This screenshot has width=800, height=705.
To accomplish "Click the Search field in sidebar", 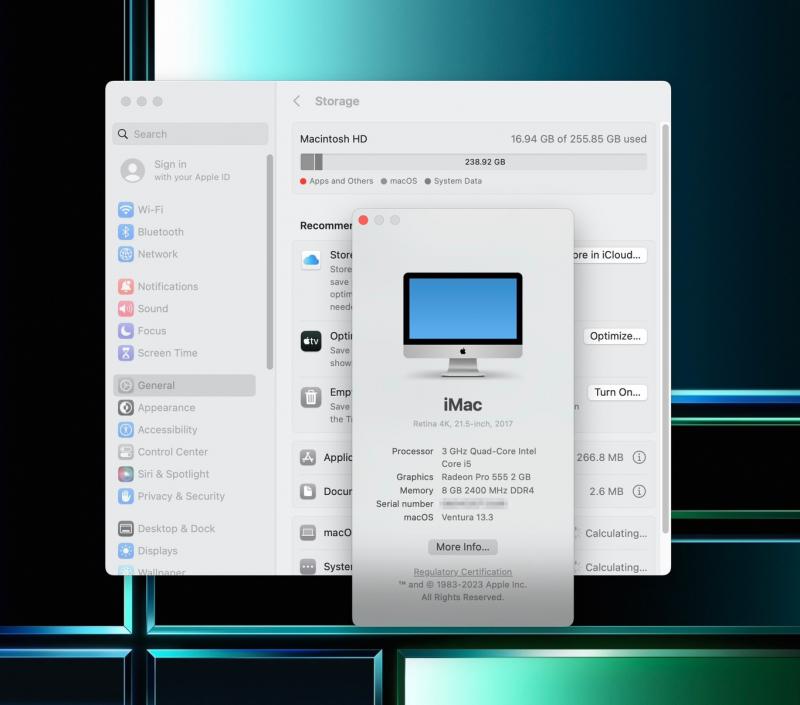I will 190,134.
